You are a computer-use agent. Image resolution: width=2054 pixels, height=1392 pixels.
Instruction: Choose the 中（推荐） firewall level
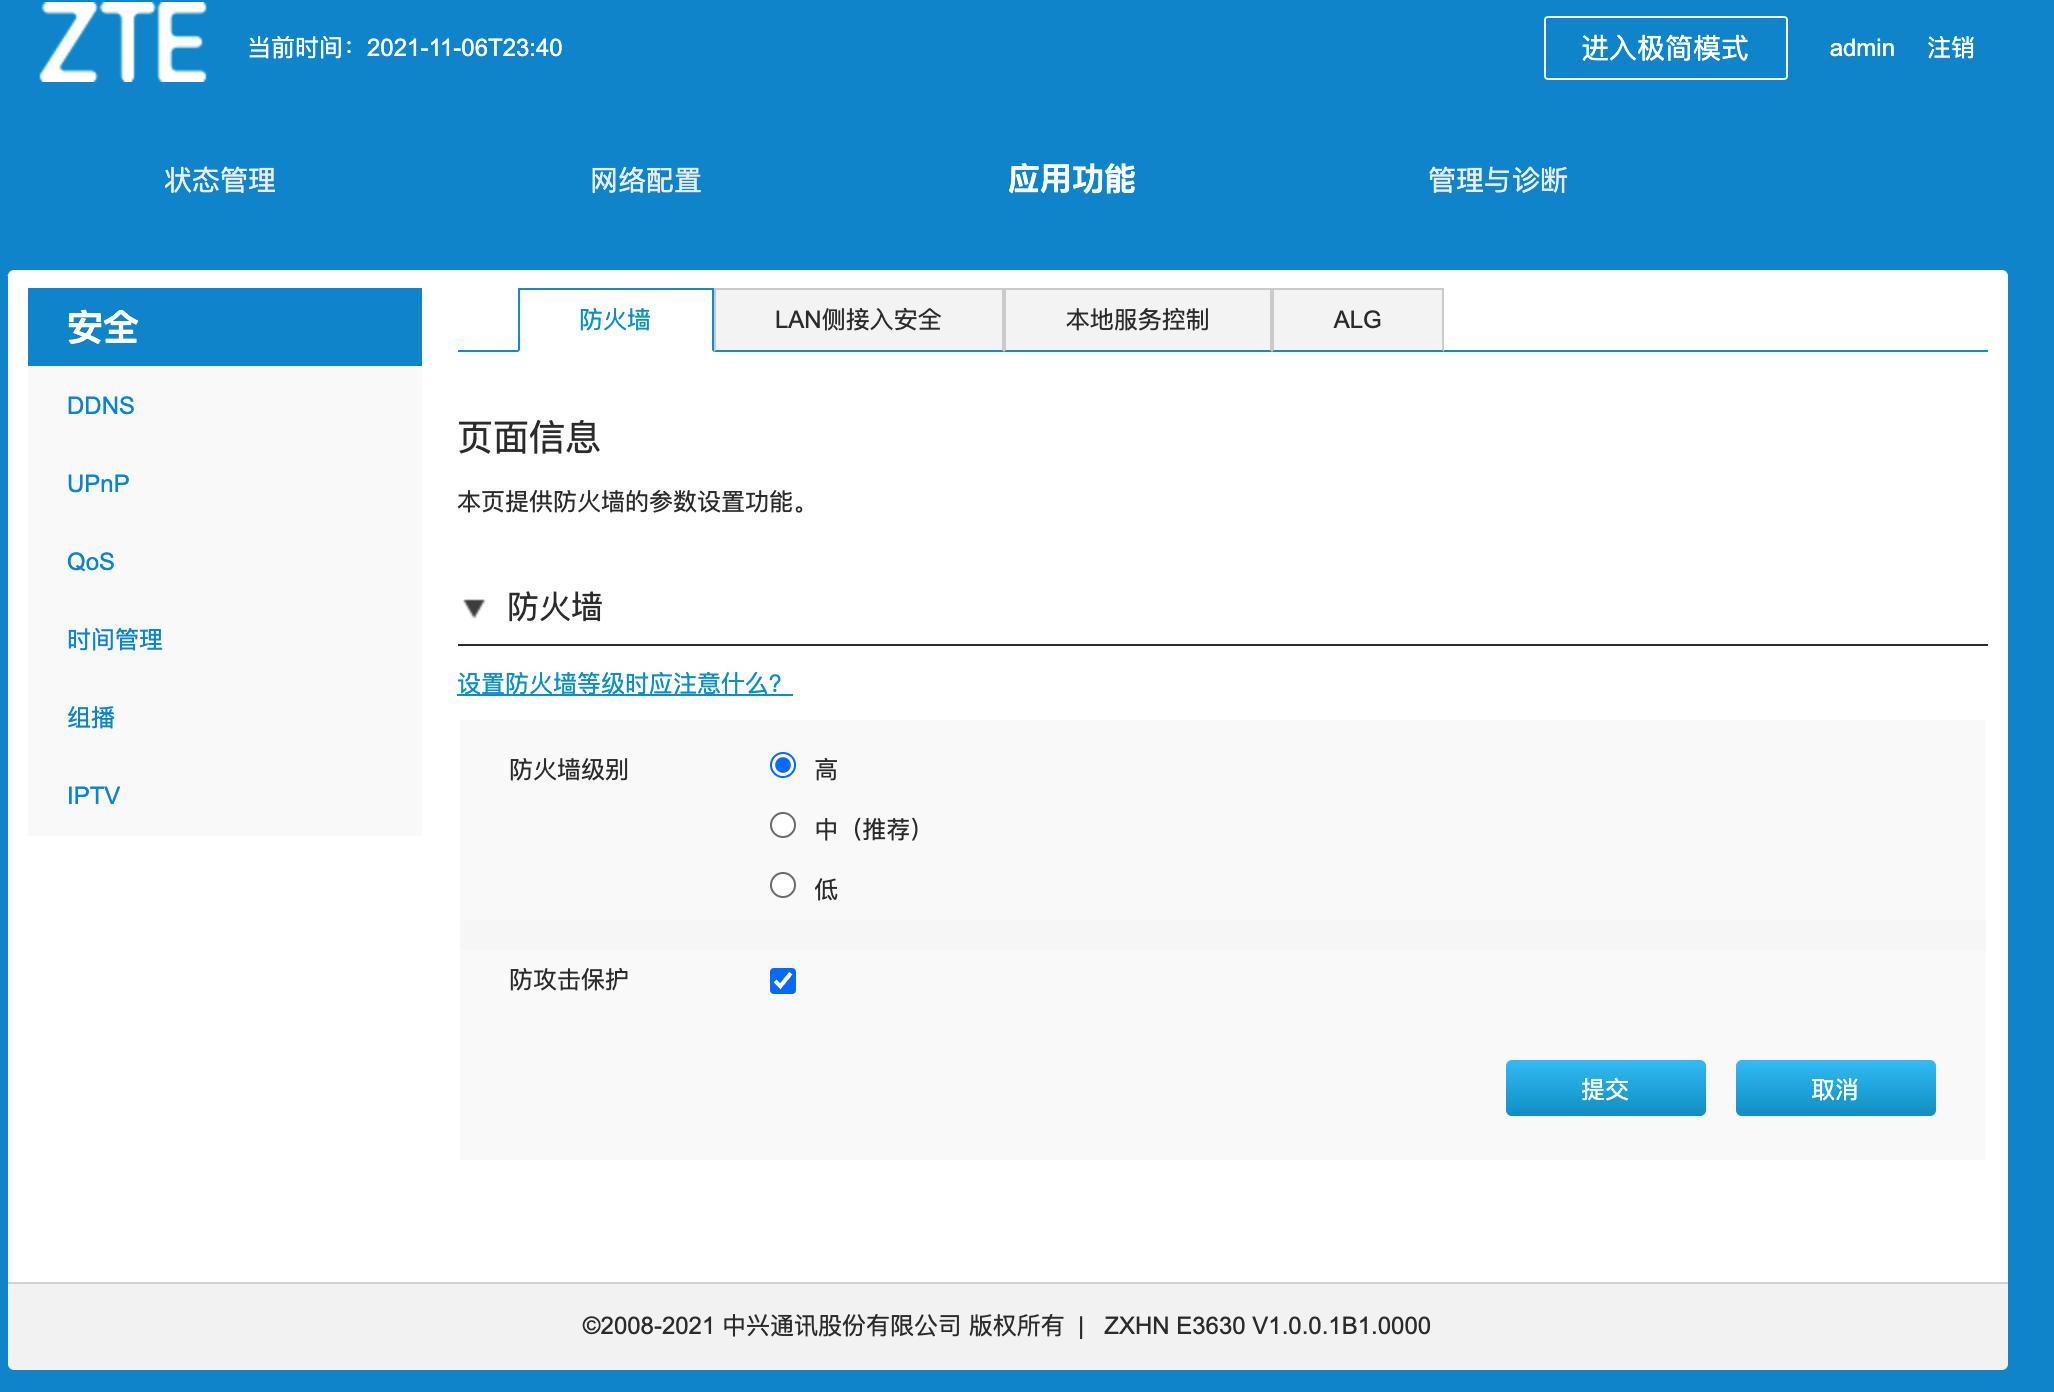783,825
